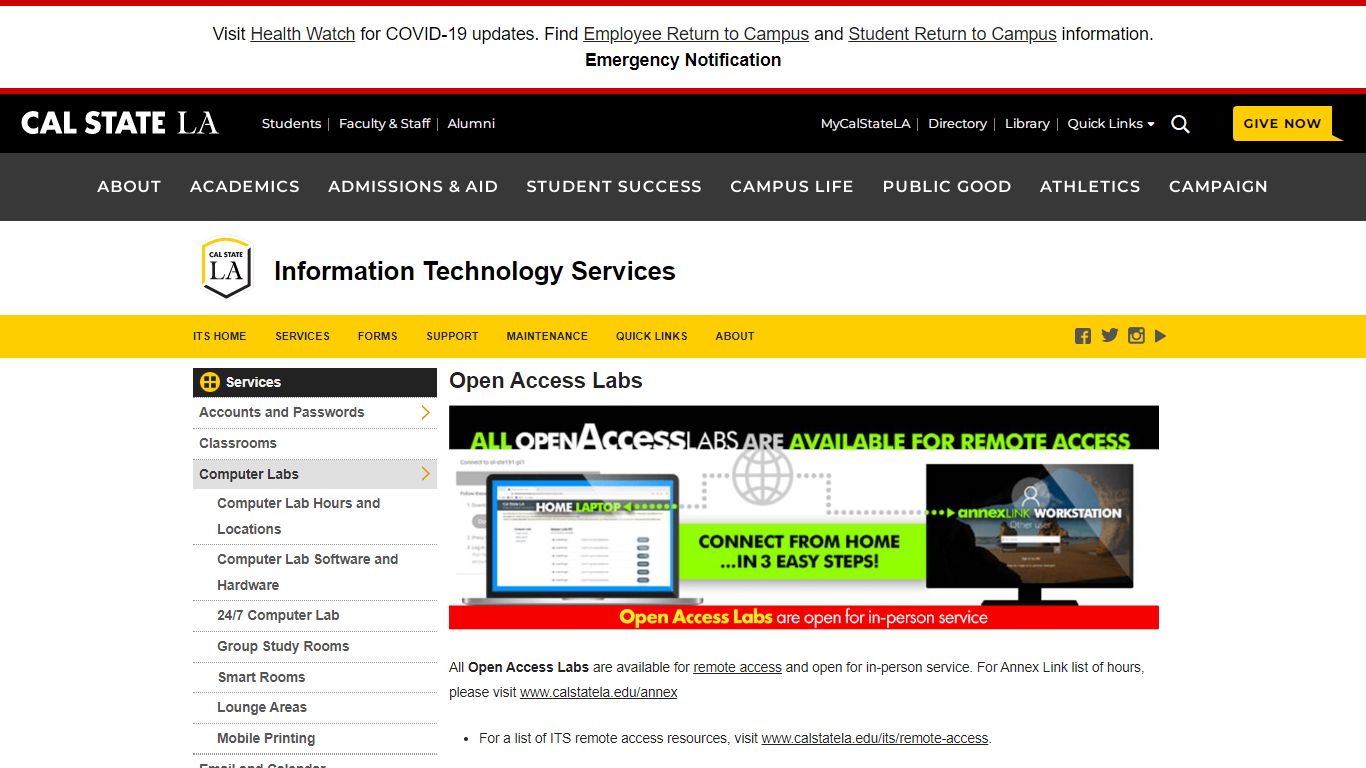Image resolution: width=1366 pixels, height=768 pixels.
Task: Open the Instagram social icon
Action: point(1136,336)
